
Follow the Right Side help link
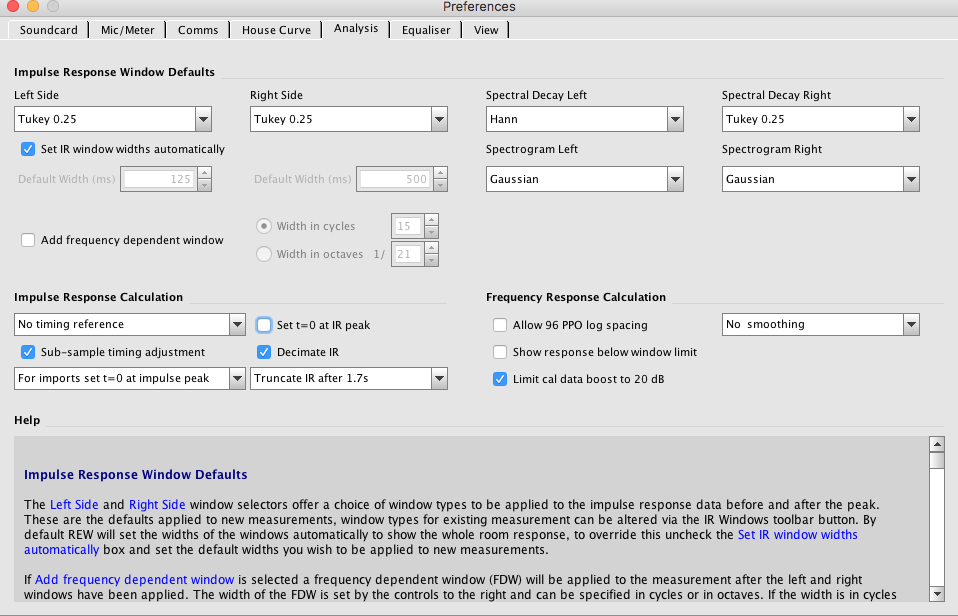point(157,505)
